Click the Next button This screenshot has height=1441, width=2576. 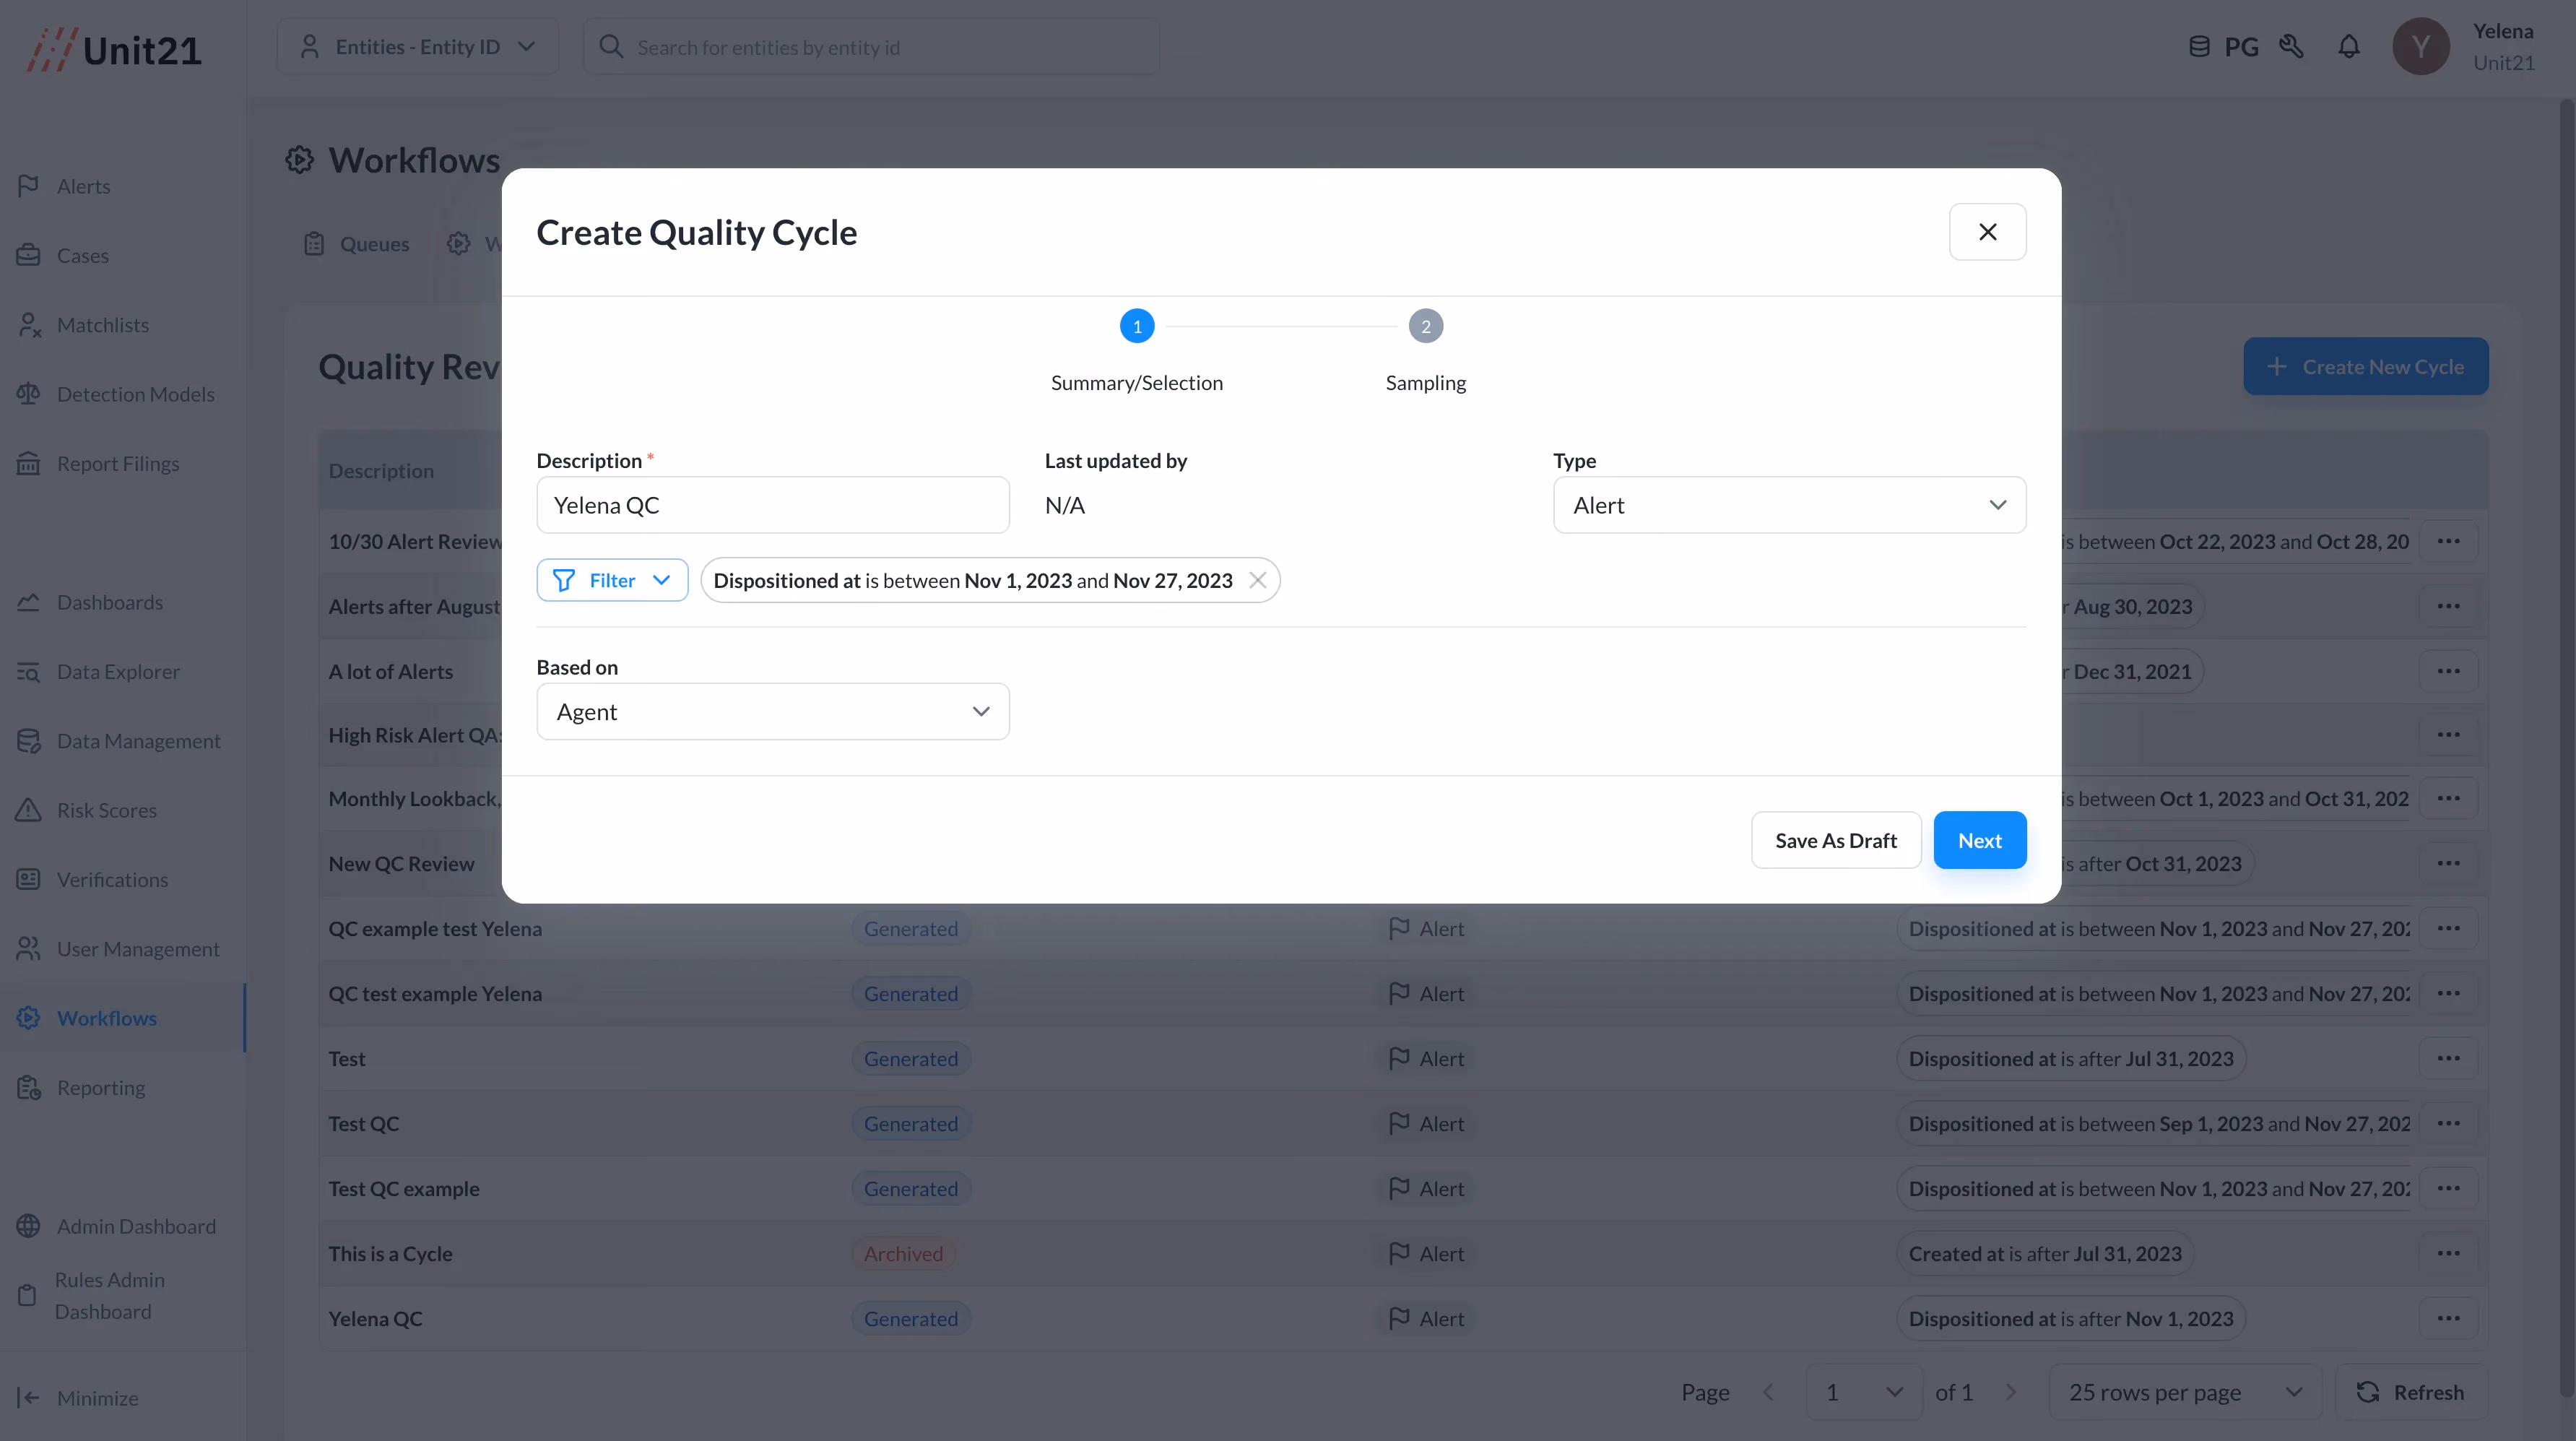coord(1979,840)
